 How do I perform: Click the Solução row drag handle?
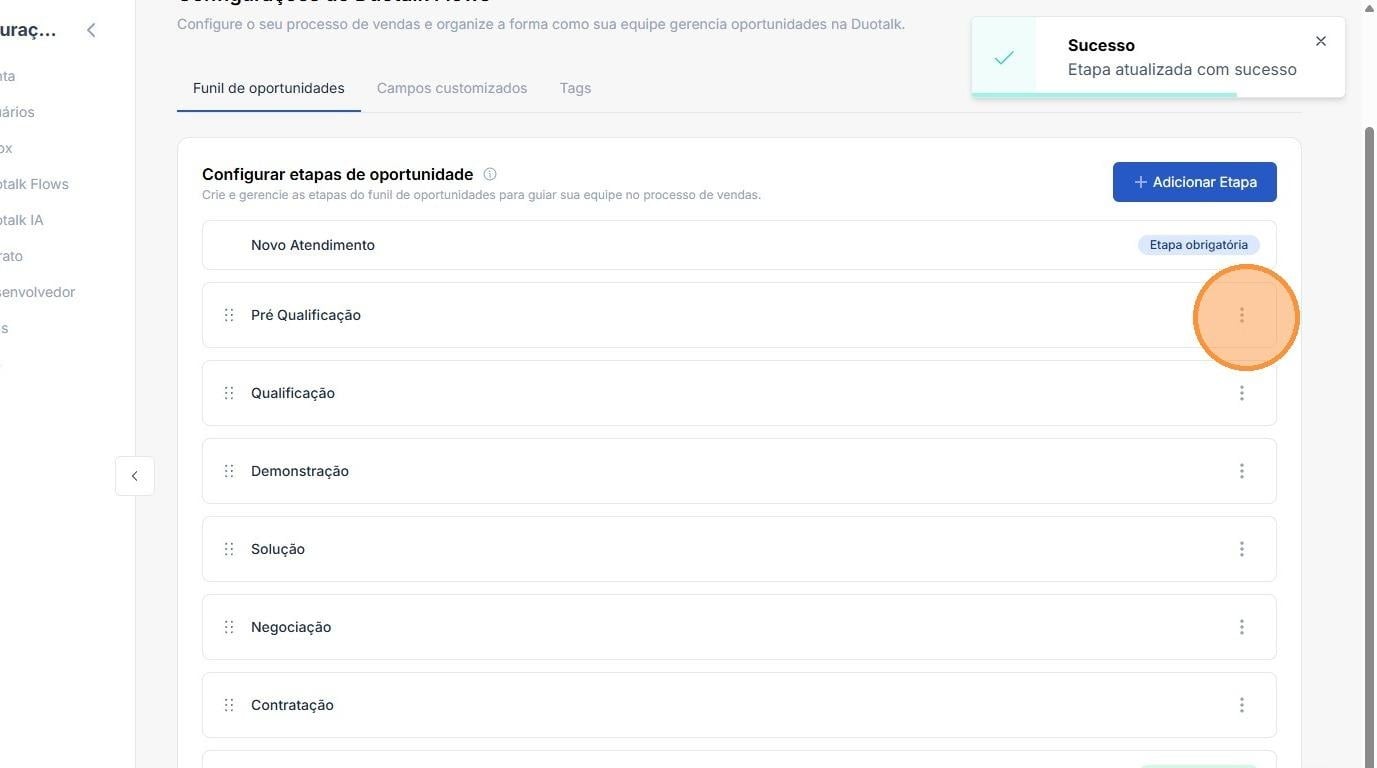click(x=229, y=549)
